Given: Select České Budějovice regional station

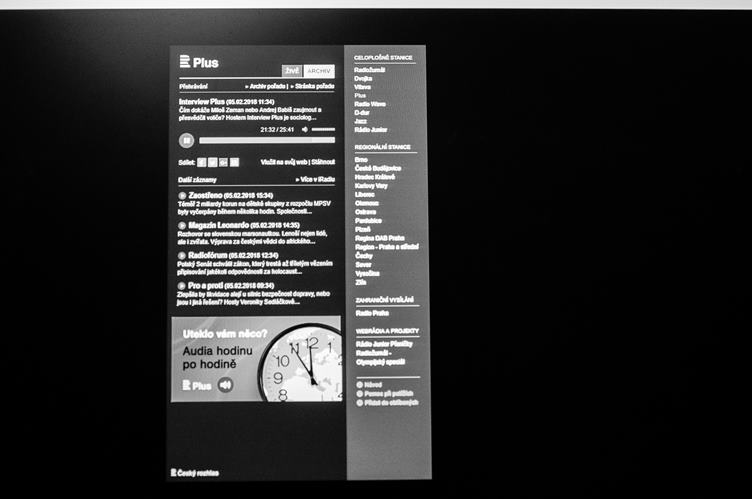Looking at the screenshot, I should (378, 168).
